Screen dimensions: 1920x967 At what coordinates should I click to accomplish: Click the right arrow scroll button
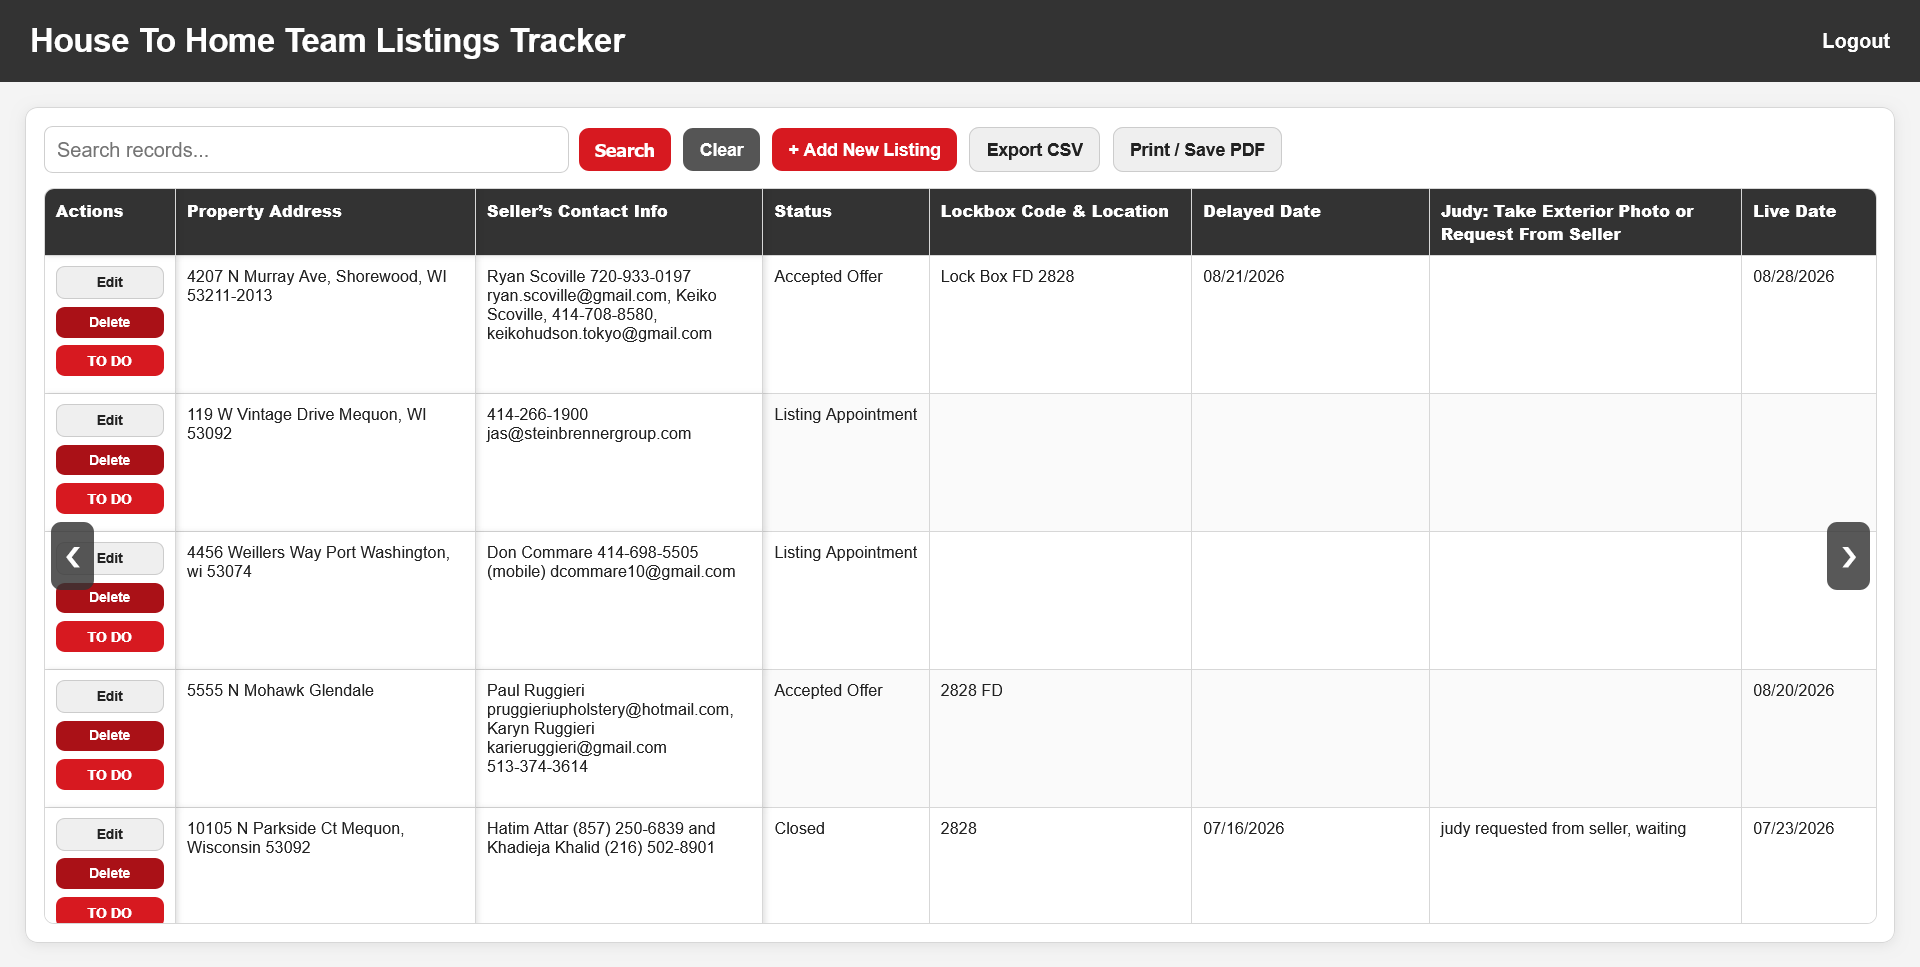click(x=1848, y=556)
